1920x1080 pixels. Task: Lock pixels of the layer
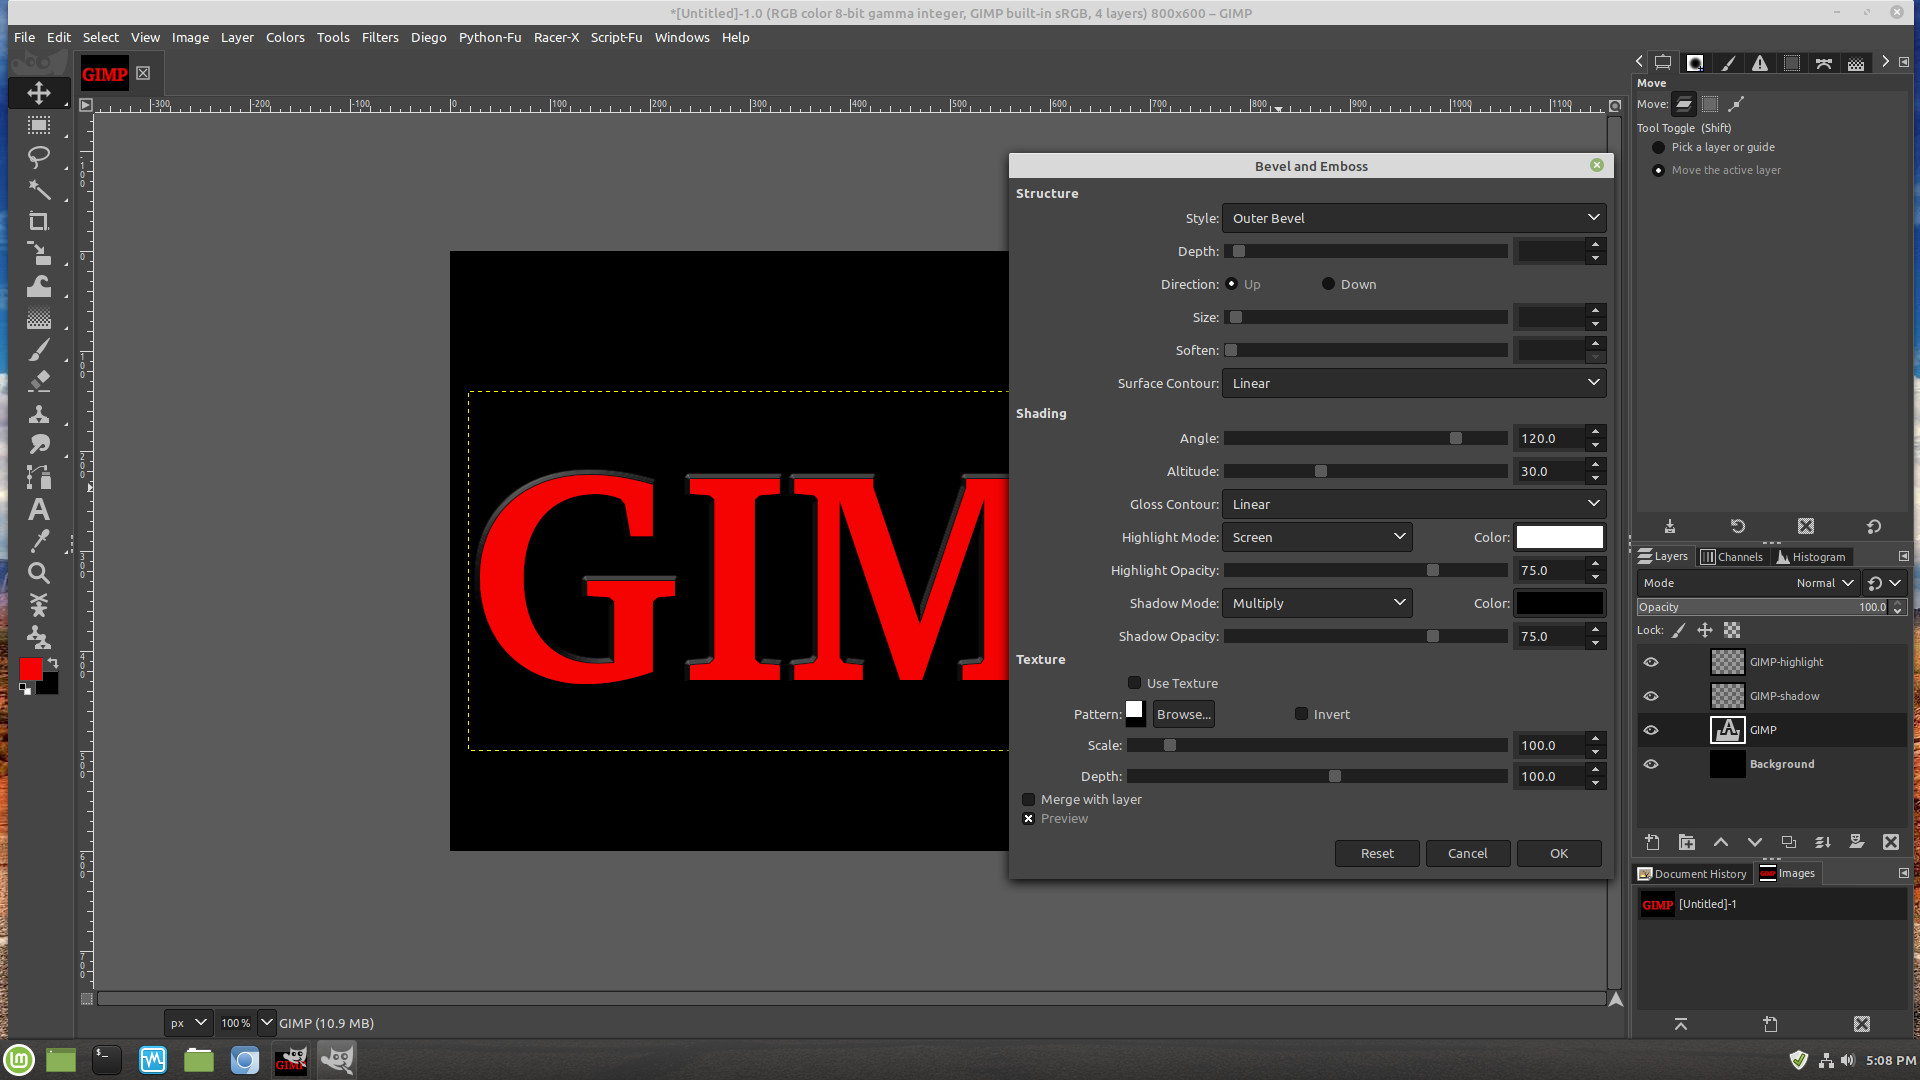1679,630
